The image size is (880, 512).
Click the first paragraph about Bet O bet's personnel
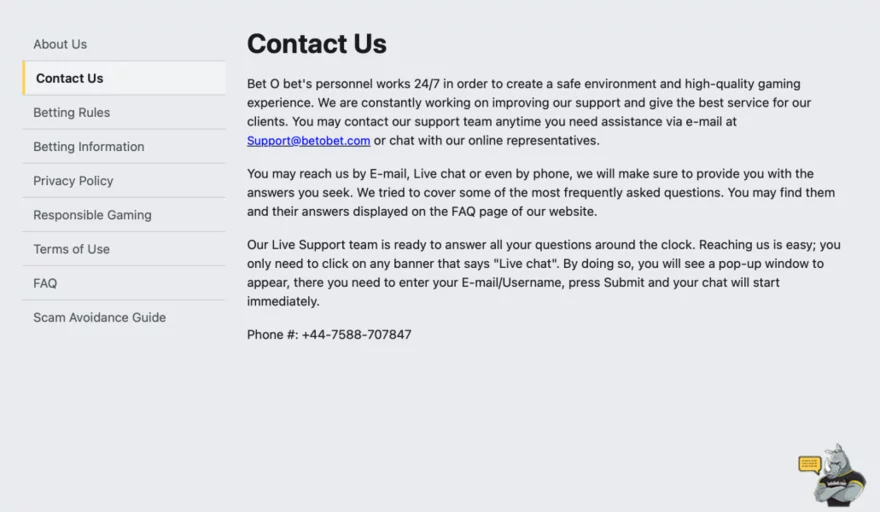coord(529,112)
